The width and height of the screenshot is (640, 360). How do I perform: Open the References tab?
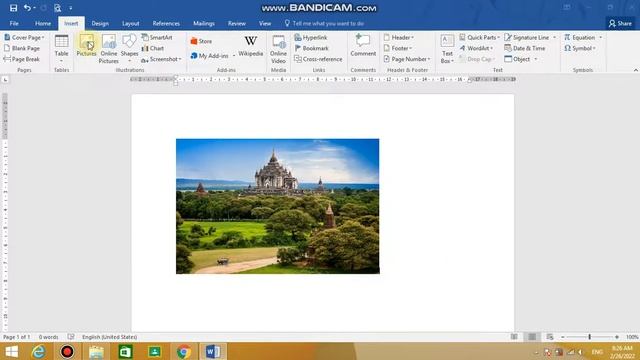[x=166, y=23]
